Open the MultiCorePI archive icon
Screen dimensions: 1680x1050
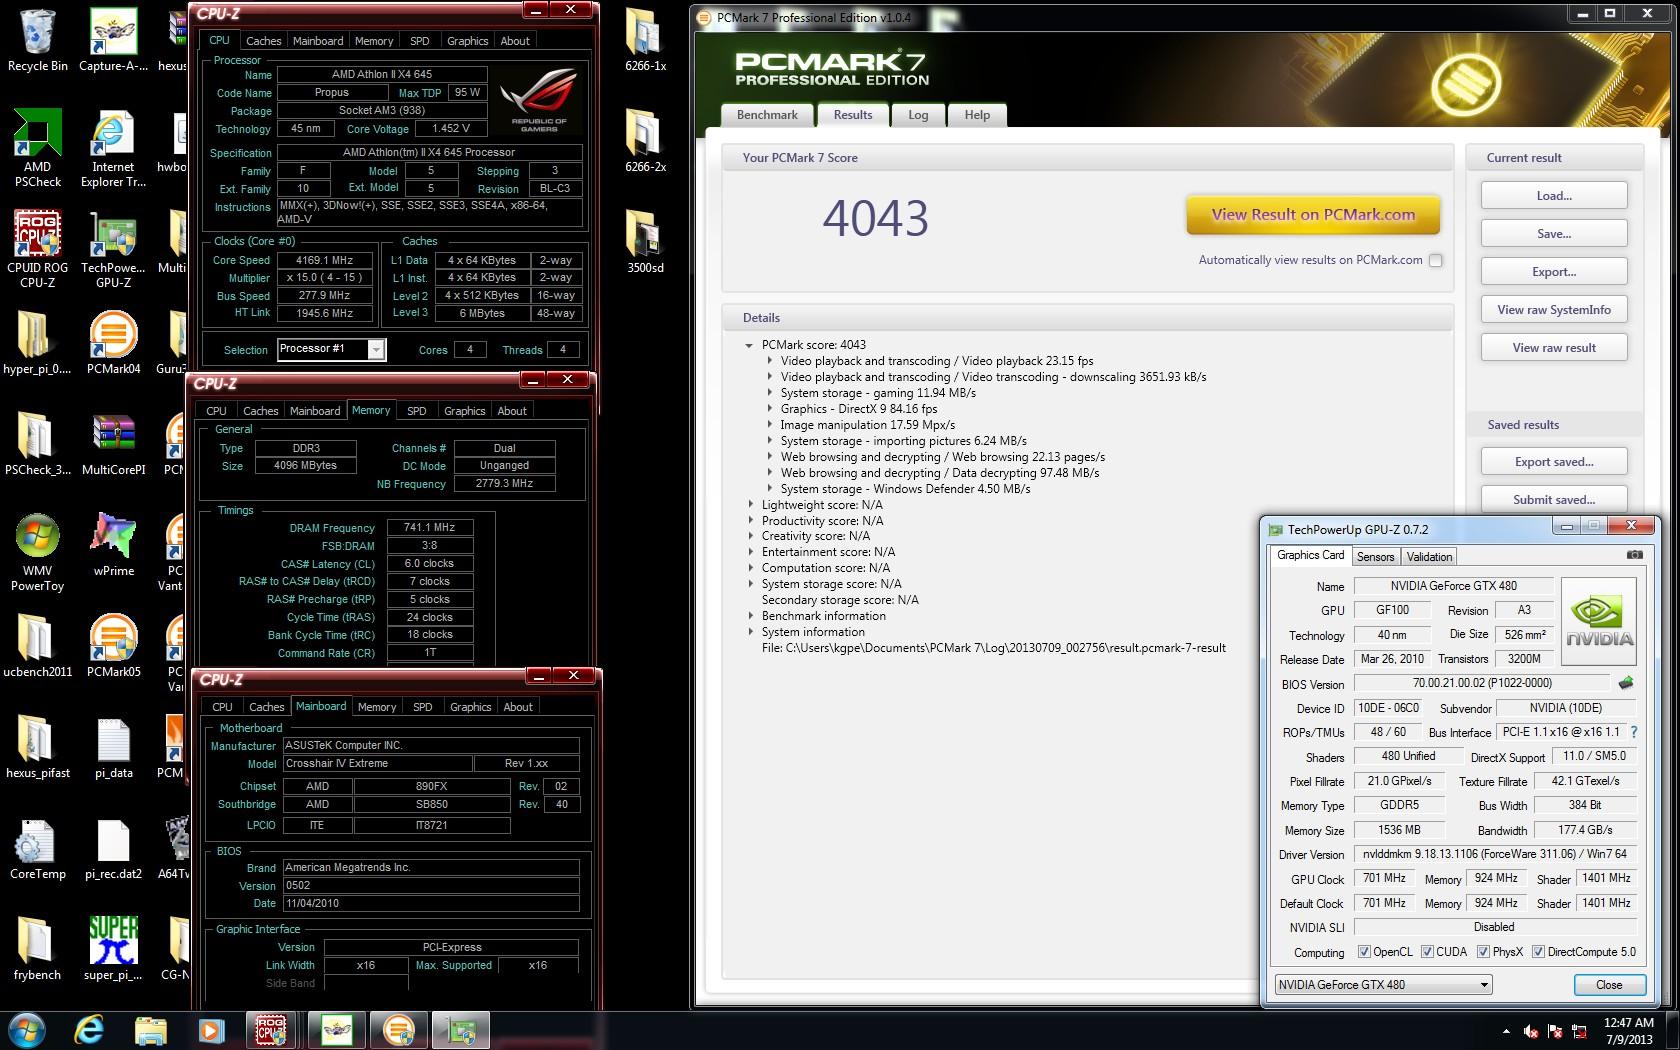click(113, 443)
